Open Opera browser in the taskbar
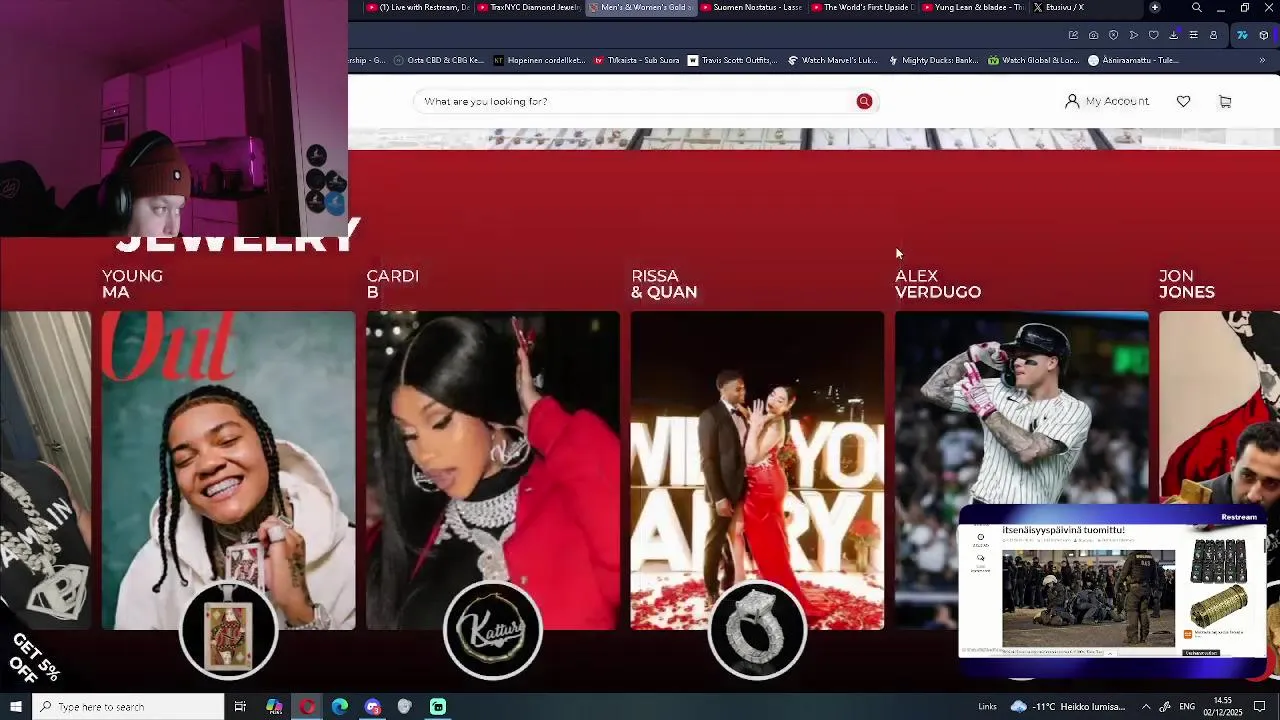Image resolution: width=1280 pixels, height=720 pixels. point(307,707)
